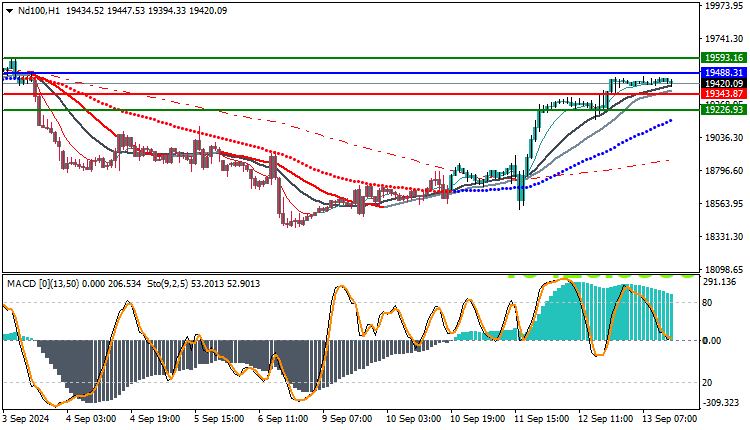Select the Nd100,H1 chart title text
This screenshot has height=430, width=750.
[x=39, y=11]
